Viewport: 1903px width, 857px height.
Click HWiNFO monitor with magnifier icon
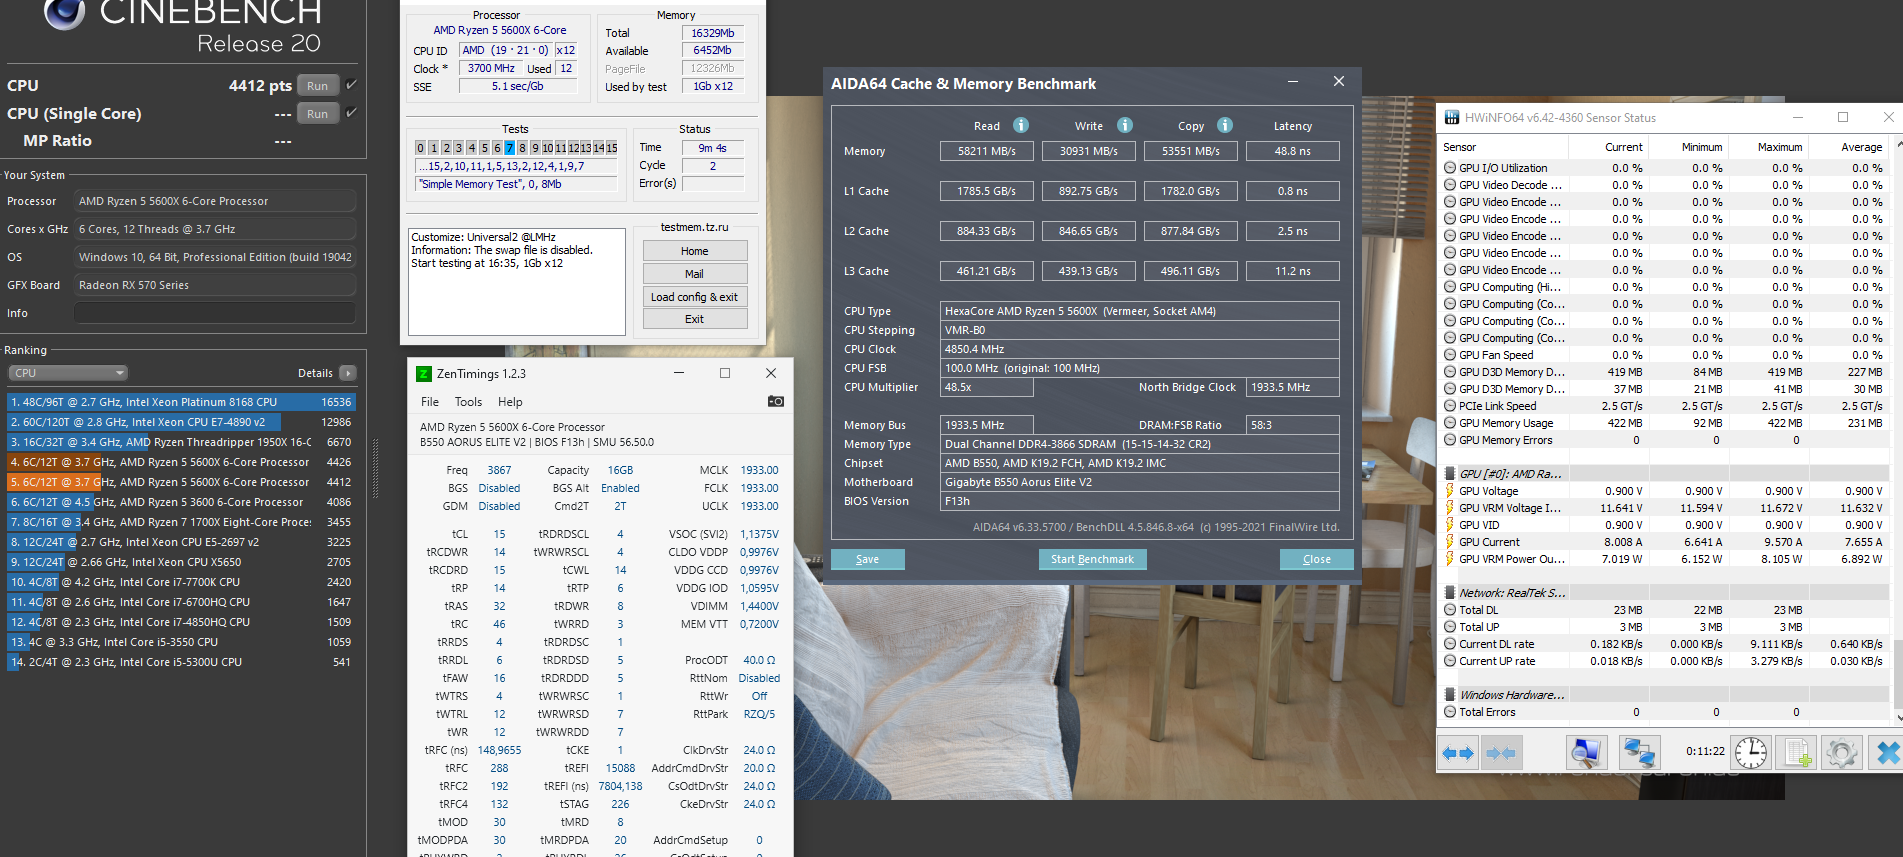click(x=1587, y=753)
